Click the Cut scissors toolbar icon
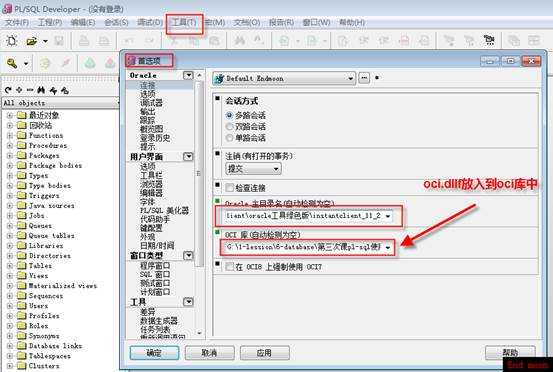Viewport: 553px width, 372px height. (x=174, y=41)
